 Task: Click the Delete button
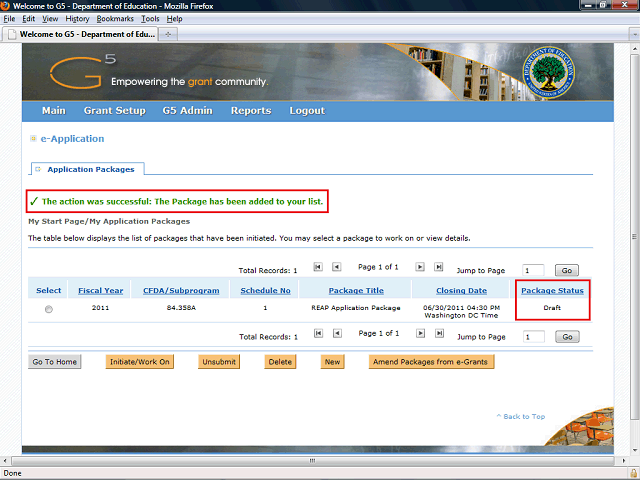280,362
